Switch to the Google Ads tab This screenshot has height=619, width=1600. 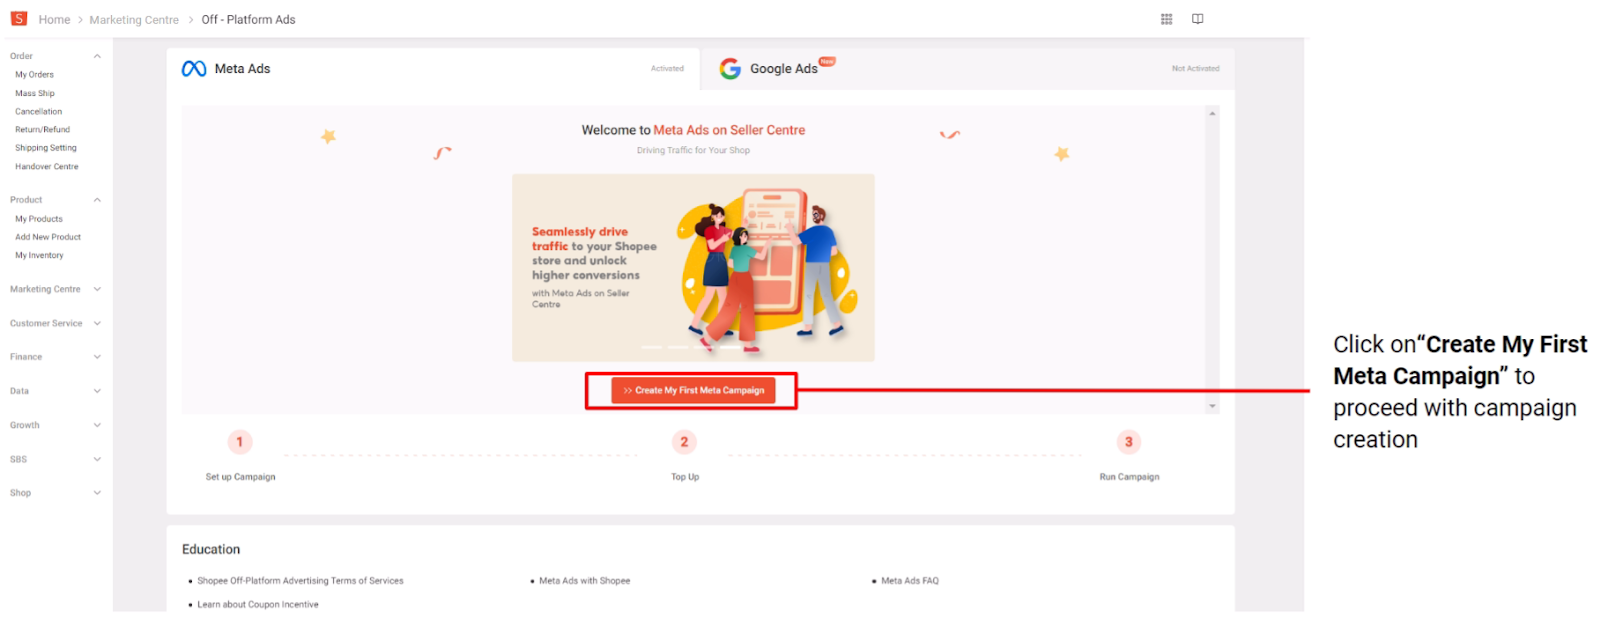coord(969,69)
